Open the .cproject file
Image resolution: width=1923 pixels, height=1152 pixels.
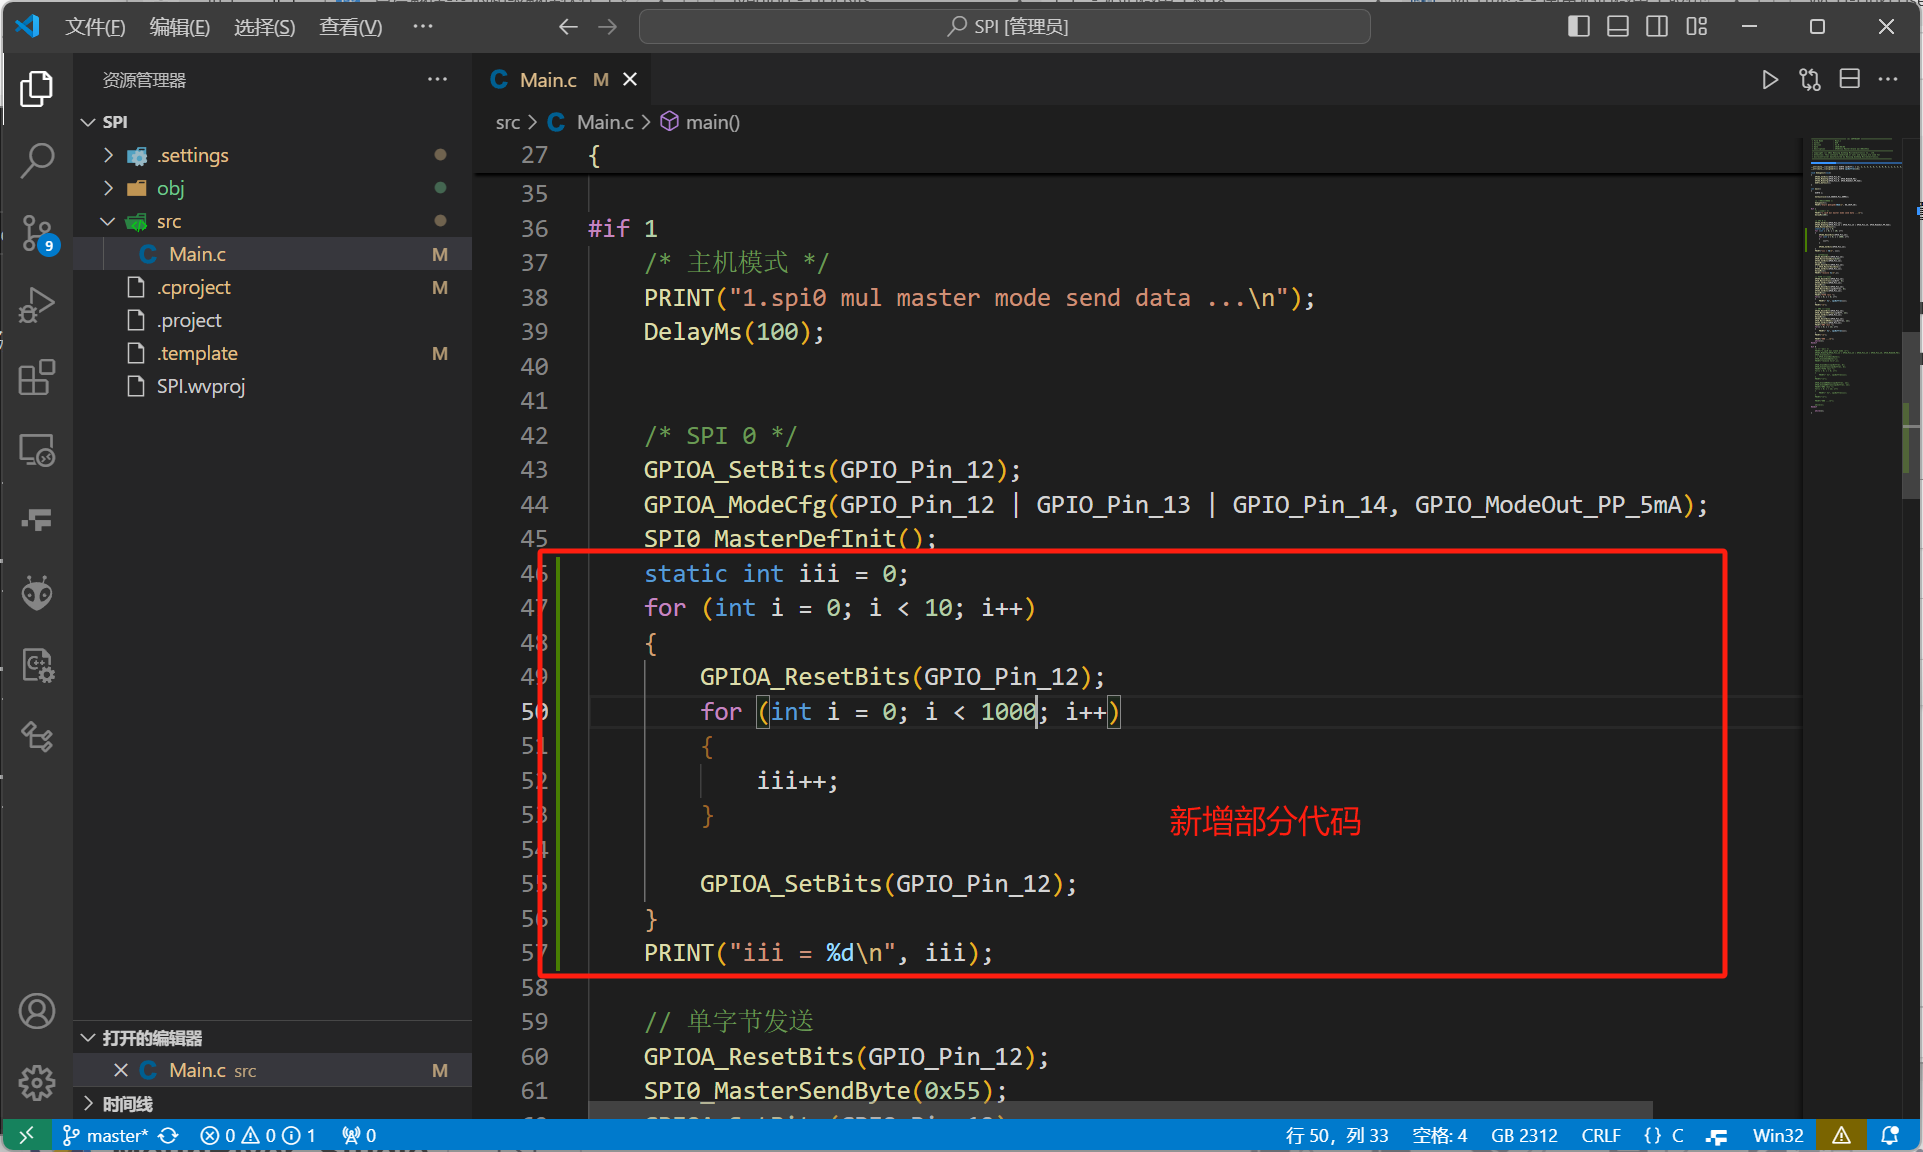coord(273,287)
